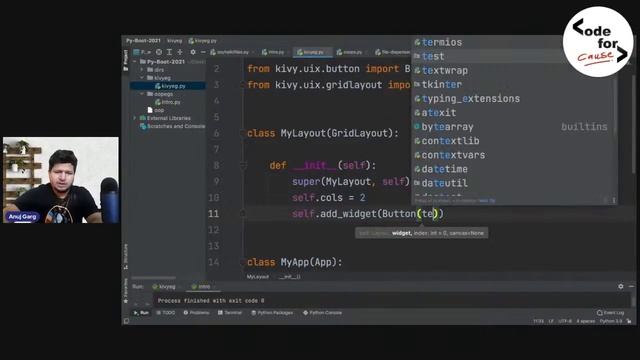Open the Terminal tool window
640x360 pixels.
coord(230,313)
